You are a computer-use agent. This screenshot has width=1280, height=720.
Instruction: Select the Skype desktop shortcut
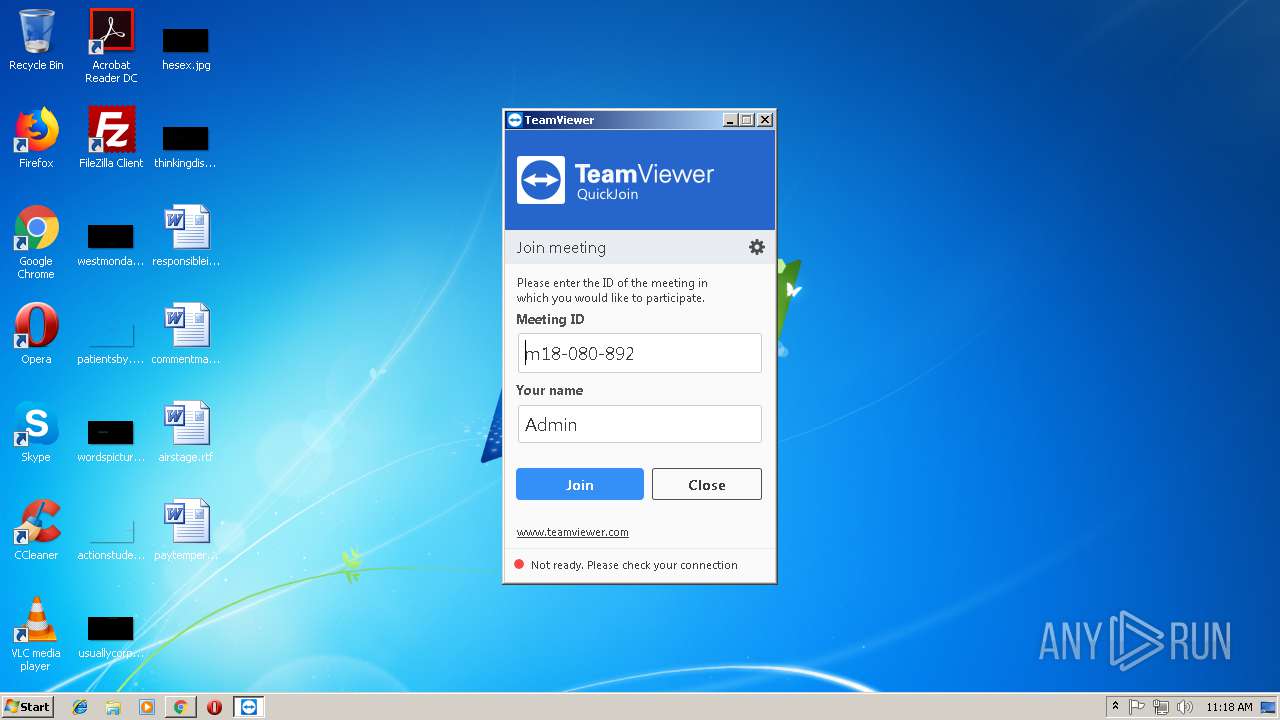(x=36, y=432)
